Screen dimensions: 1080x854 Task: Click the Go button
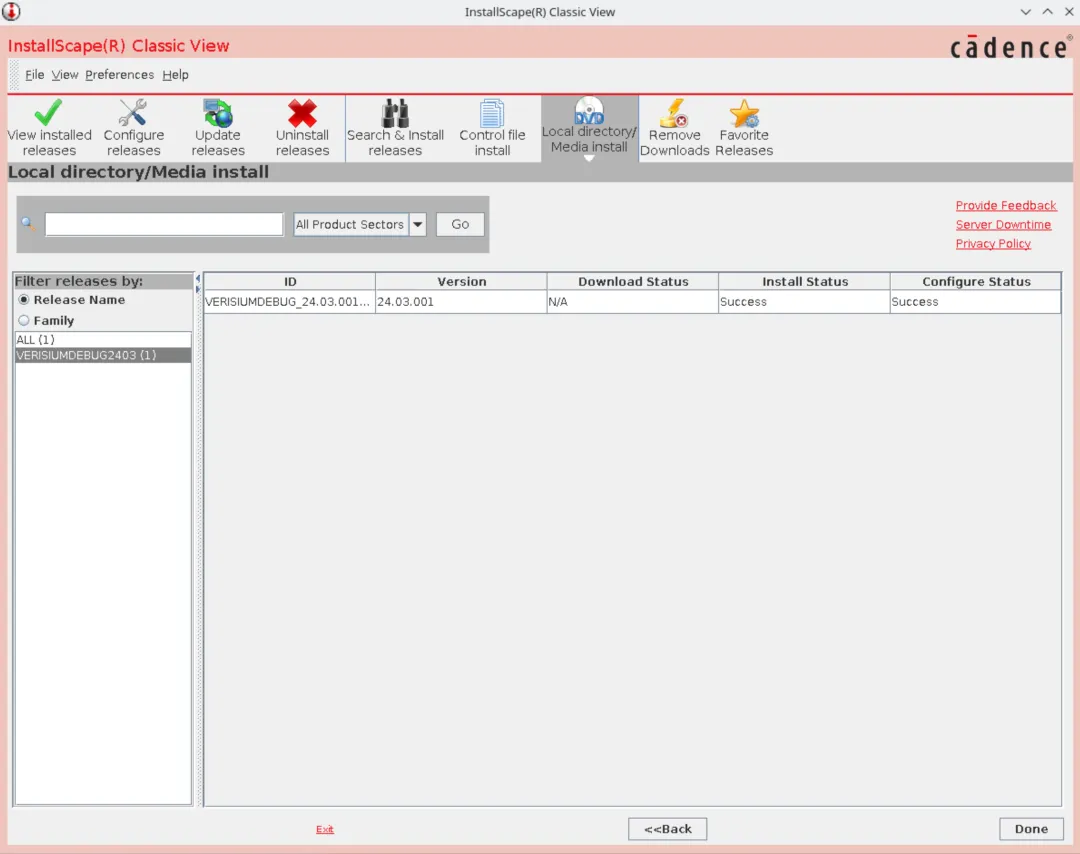pos(460,225)
